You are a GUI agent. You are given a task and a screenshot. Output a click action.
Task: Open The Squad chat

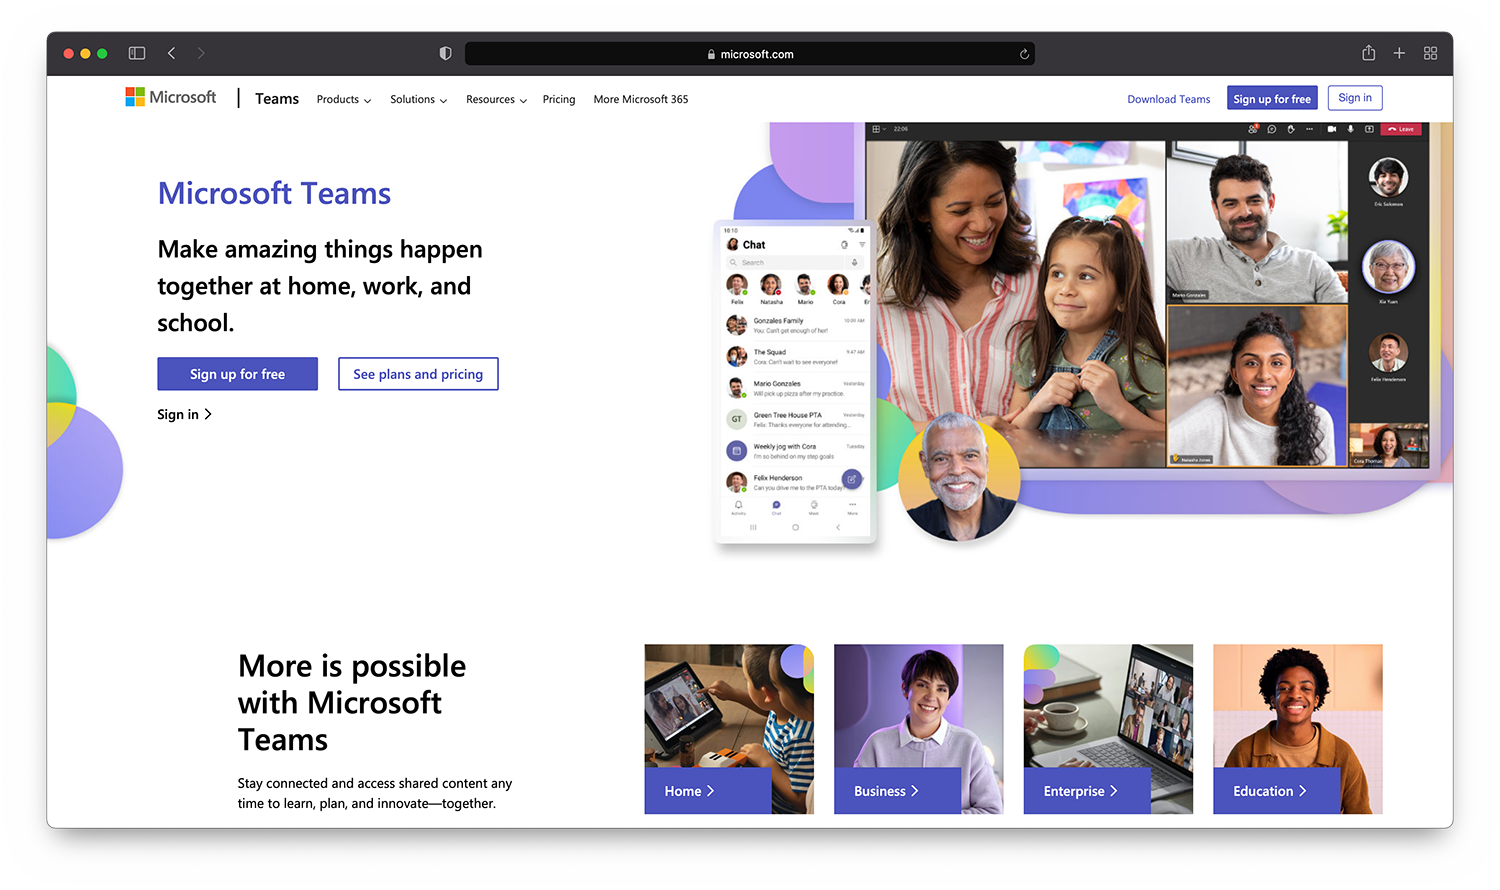point(795,357)
